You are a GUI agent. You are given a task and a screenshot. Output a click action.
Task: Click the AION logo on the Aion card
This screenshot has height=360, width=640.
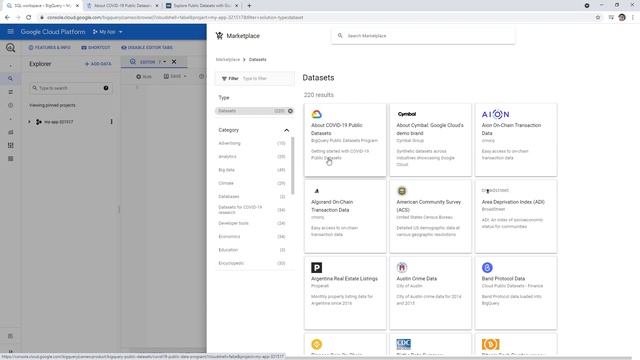[495, 114]
